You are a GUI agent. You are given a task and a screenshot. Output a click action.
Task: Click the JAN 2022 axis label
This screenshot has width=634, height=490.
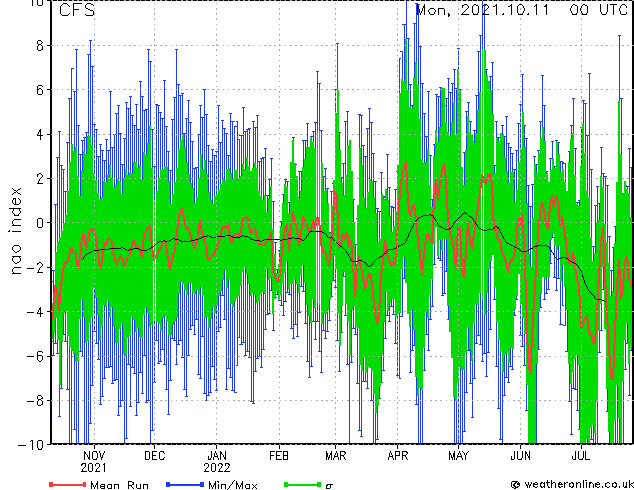217,462
